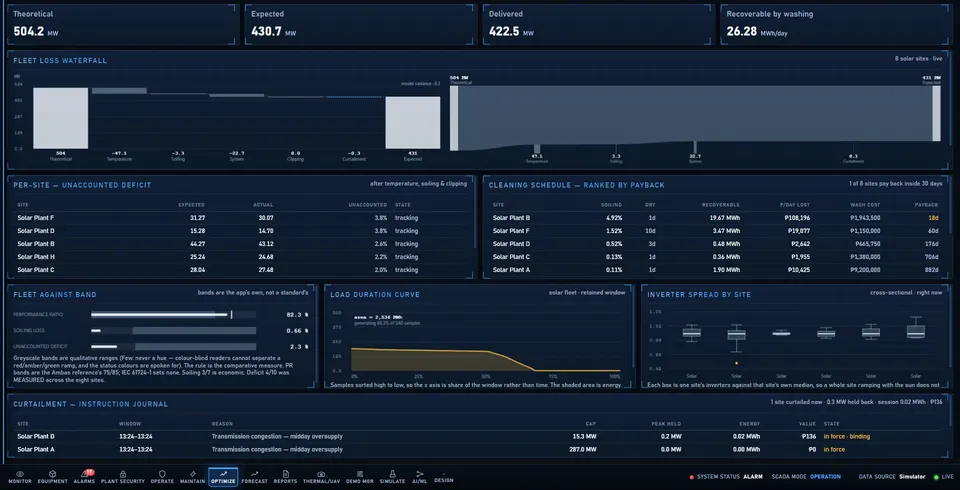Click the Wash Cost column header
Image resolution: width=960 pixels, height=490 pixels.
(865, 205)
